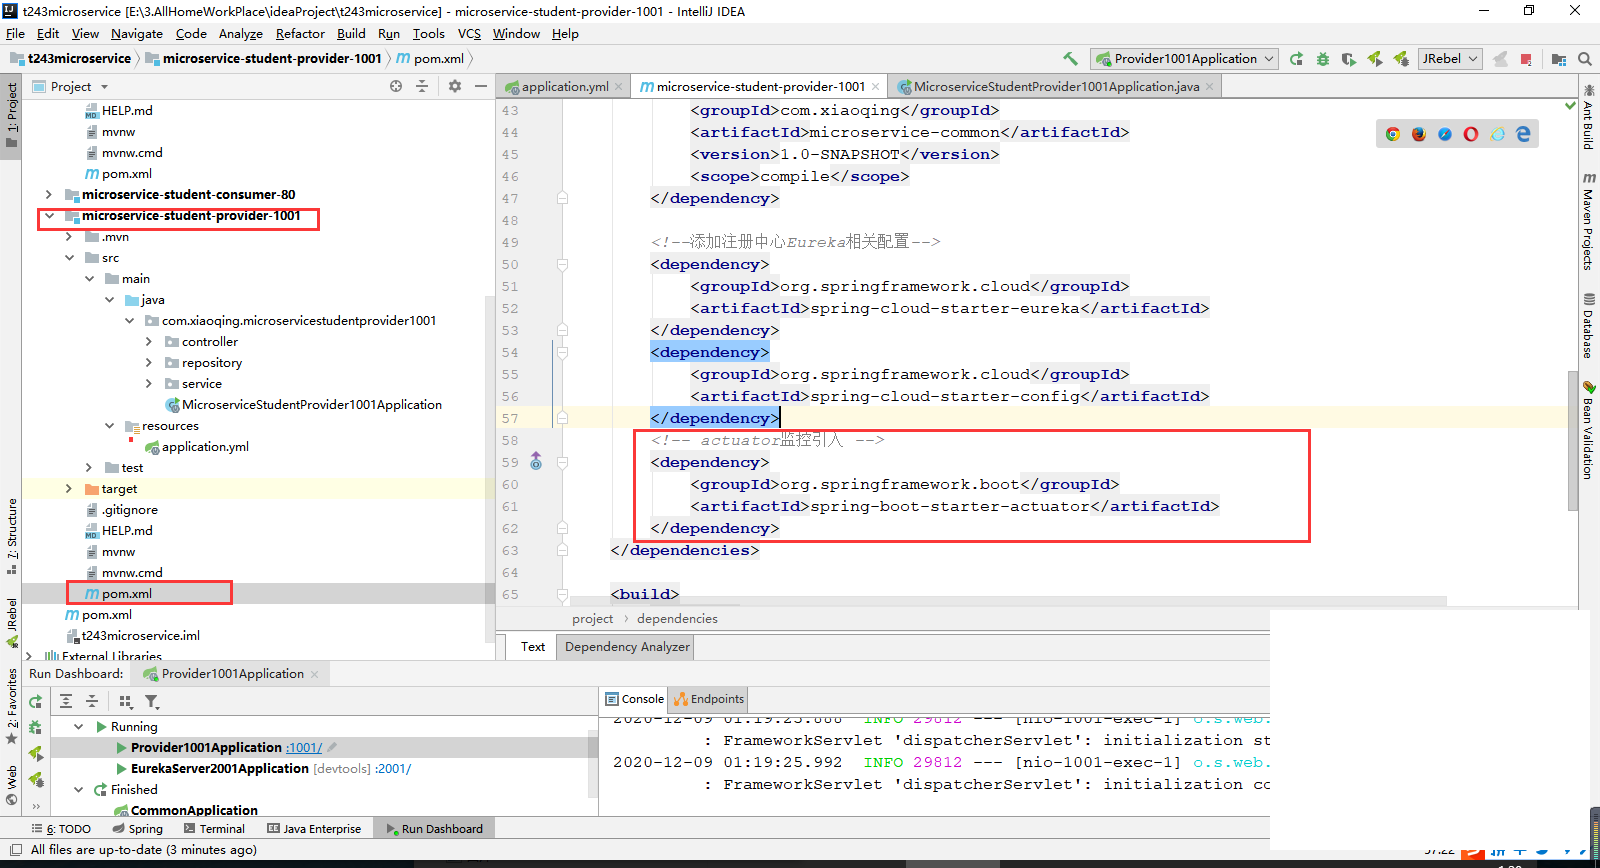
Task: Open 6: TODO tool window
Action: point(61,829)
